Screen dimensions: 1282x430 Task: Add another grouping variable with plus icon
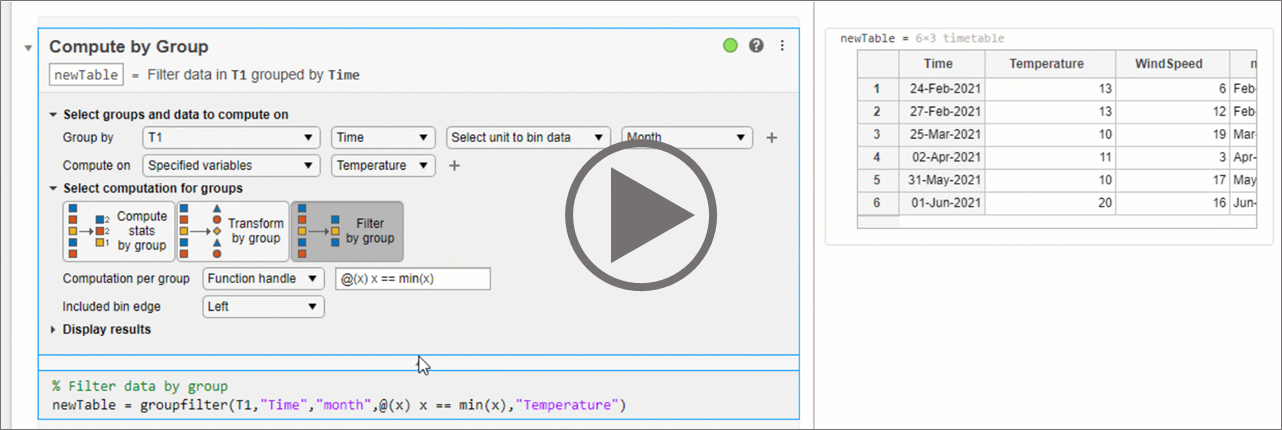[x=771, y=138]
